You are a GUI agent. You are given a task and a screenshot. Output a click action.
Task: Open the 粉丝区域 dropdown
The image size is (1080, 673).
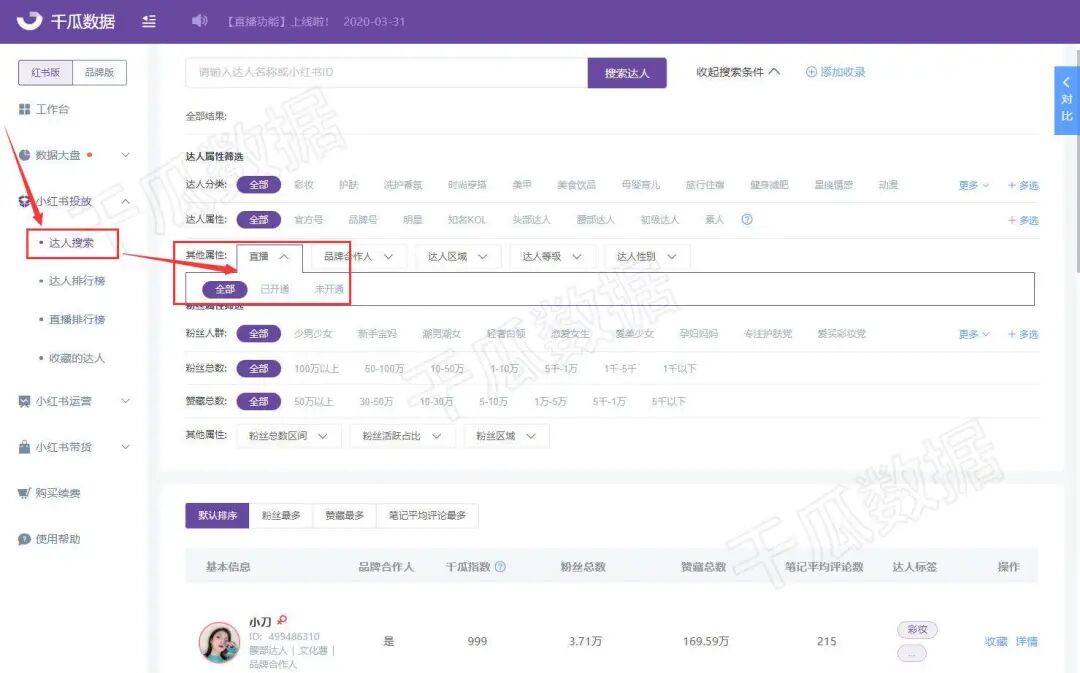pyautogui.click(x=506, y=436)
